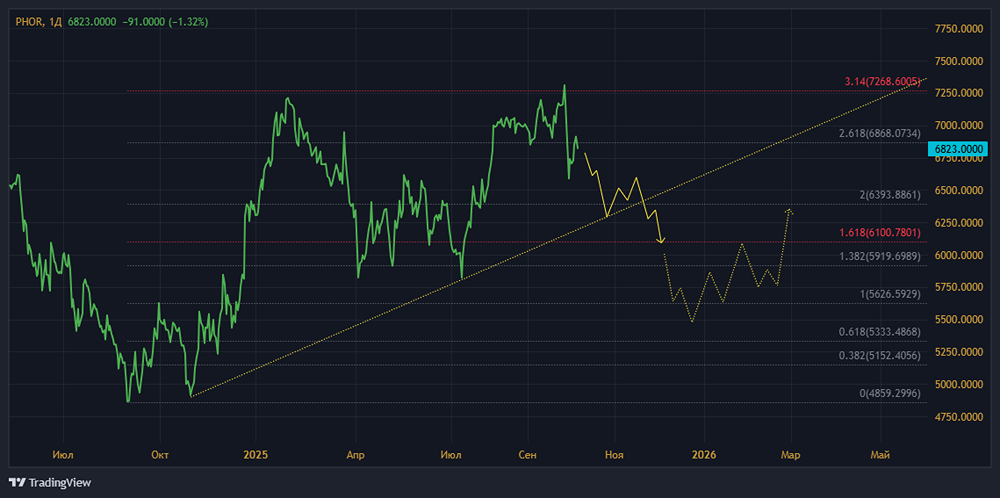Image resolution: width=1000 pixels, height=498 pixels.
Task: Click the -91.0000 (-1.32%) price change text
Action: pos(168,22)
